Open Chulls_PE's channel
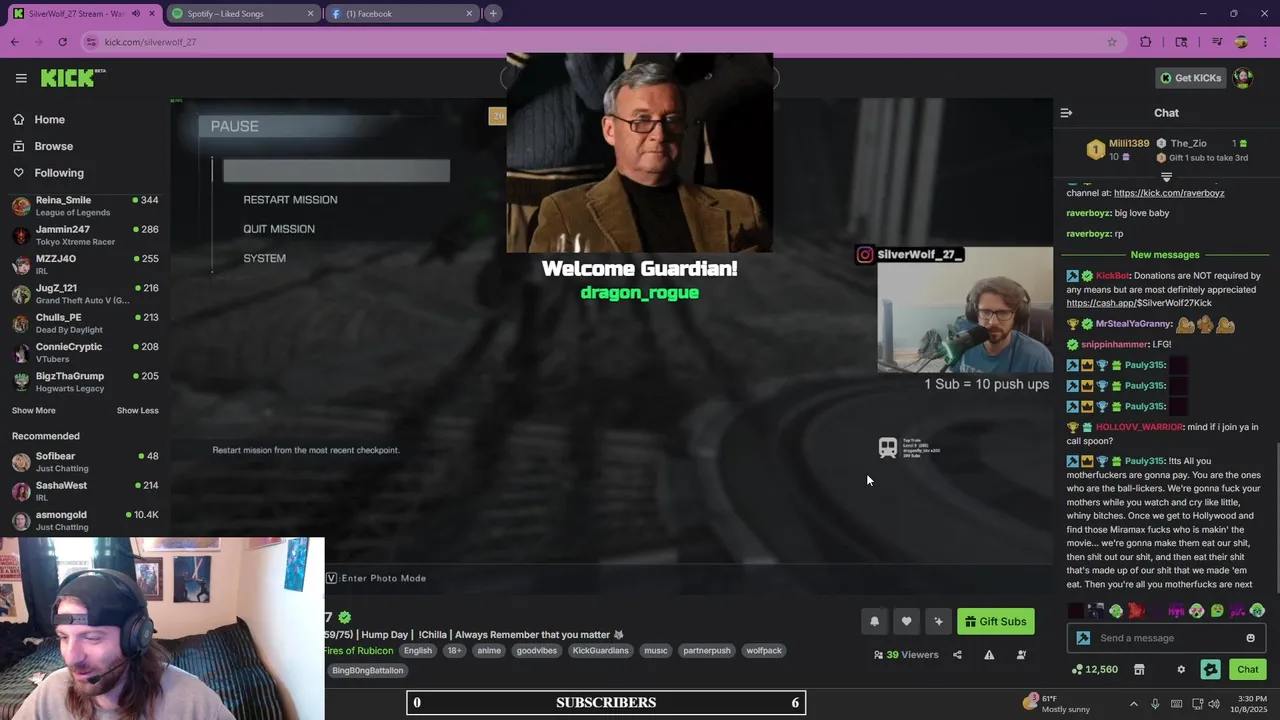 click(x=85, y=323)
